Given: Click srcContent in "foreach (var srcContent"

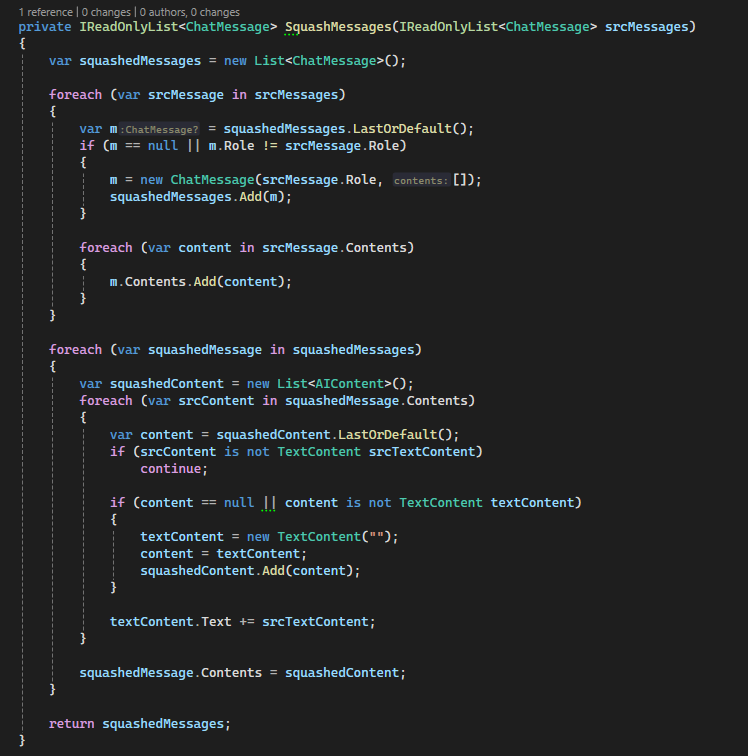Looking at the screenshot, I should point(216,401).
